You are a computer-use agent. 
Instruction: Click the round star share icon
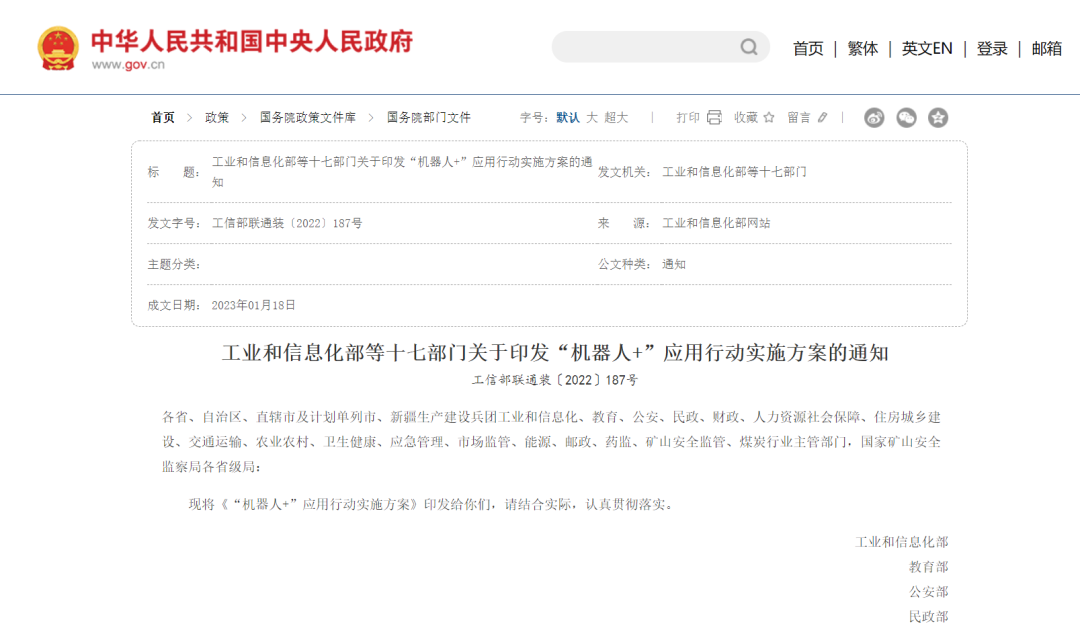coord(938,118)
